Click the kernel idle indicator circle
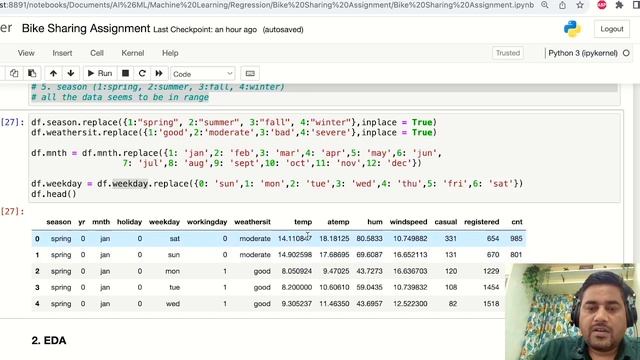The height and width of the screenshot is (360, 640). (626, 53)
